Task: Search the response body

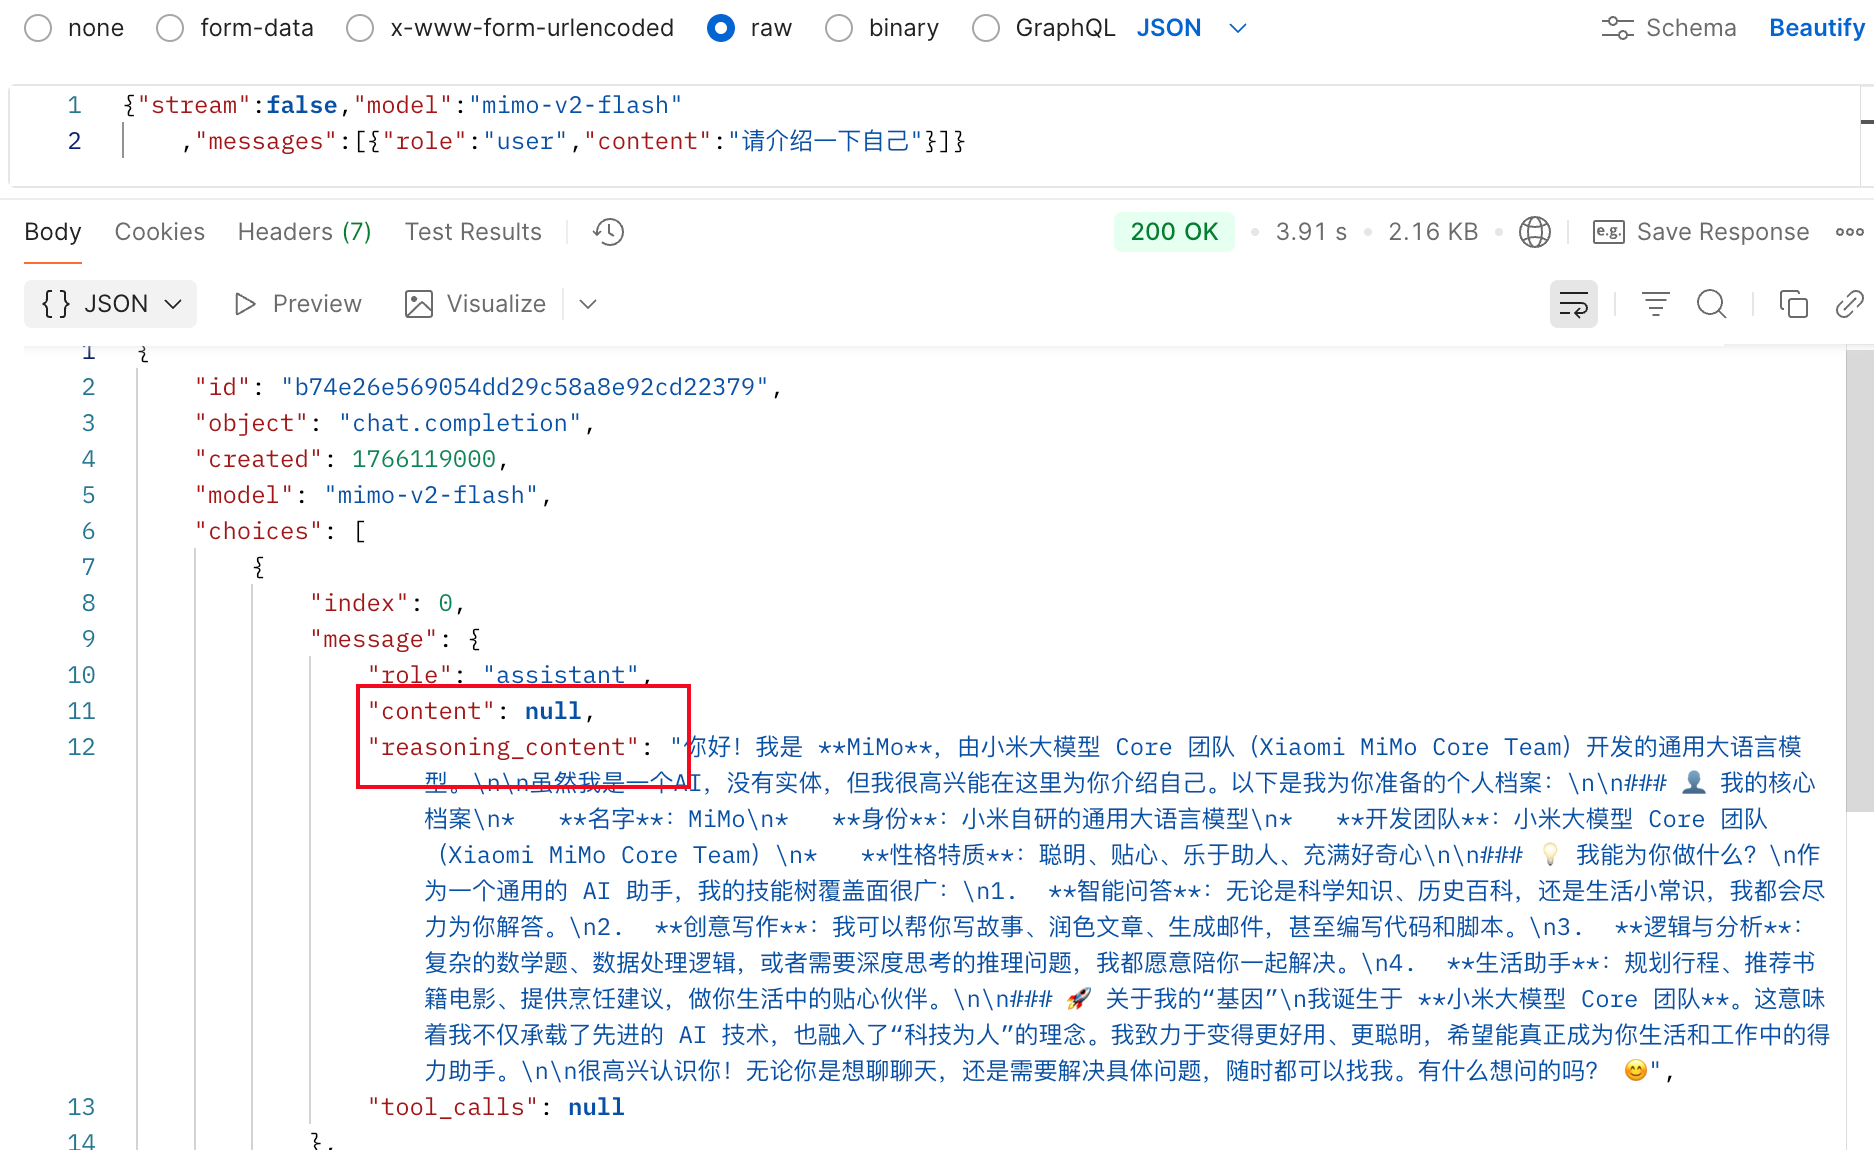Action: [x=1711, y=304]
